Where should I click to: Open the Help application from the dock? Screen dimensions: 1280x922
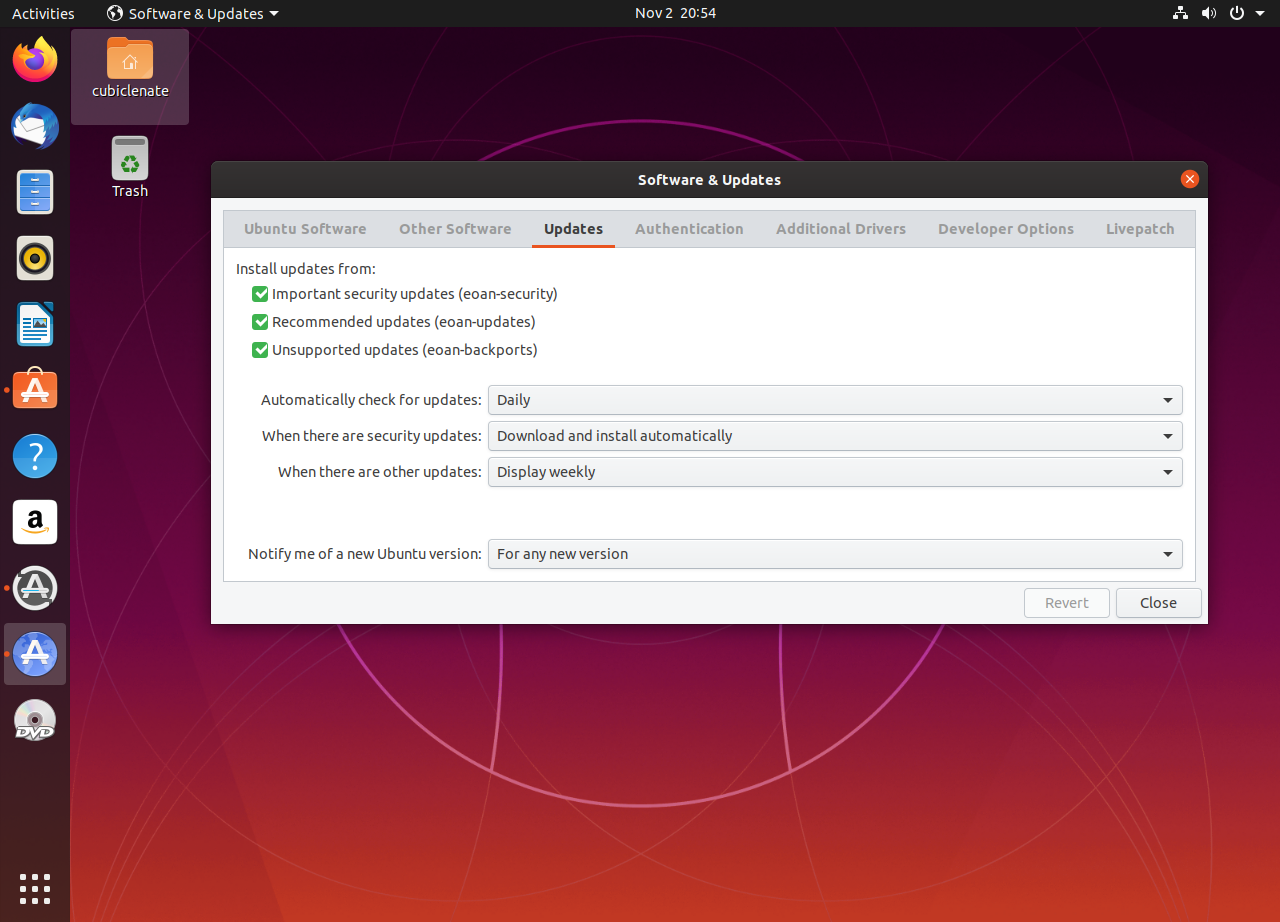coord(35,456)
